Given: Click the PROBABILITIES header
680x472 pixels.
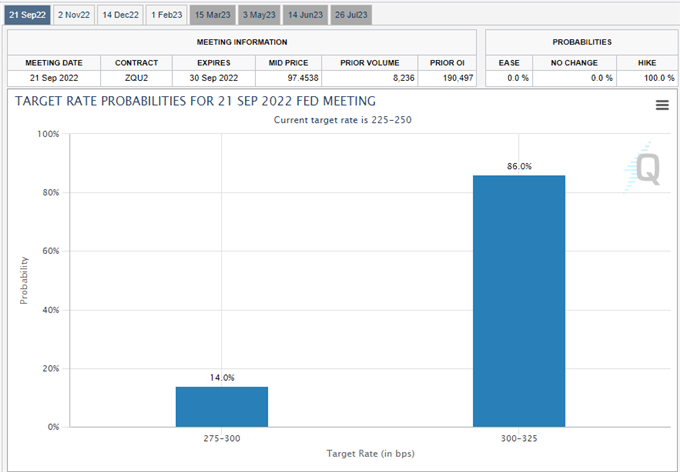Looking at the screenshot, I should pos(582,42).
